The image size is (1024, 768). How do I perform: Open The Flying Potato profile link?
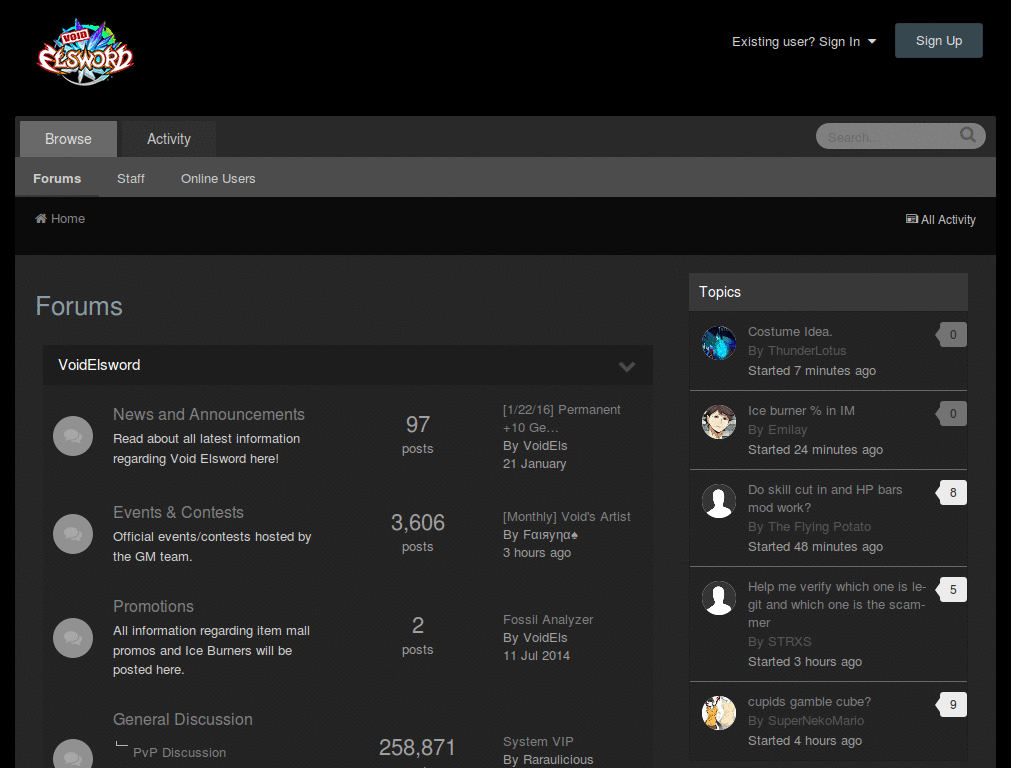(x=820, y=526)
